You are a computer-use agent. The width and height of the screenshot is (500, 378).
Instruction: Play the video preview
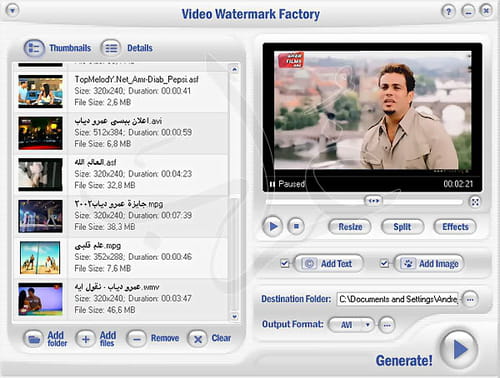(x=273, y=227)
